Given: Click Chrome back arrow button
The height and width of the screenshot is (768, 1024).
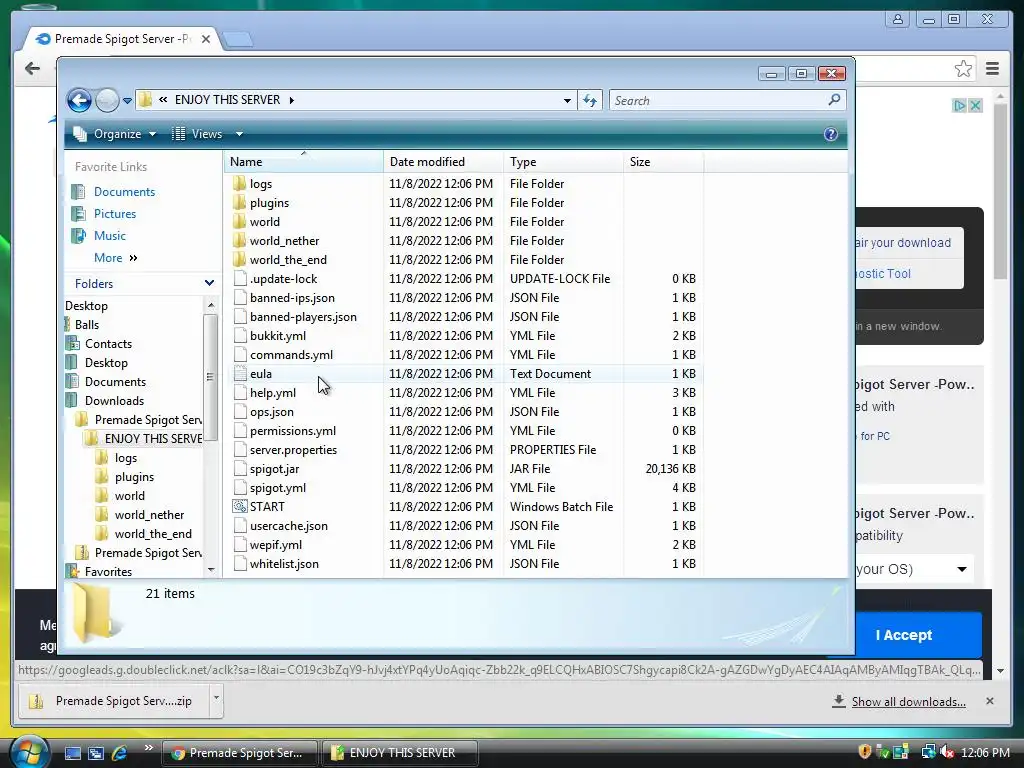Looking at the screenshot, I should click(32, 69).
